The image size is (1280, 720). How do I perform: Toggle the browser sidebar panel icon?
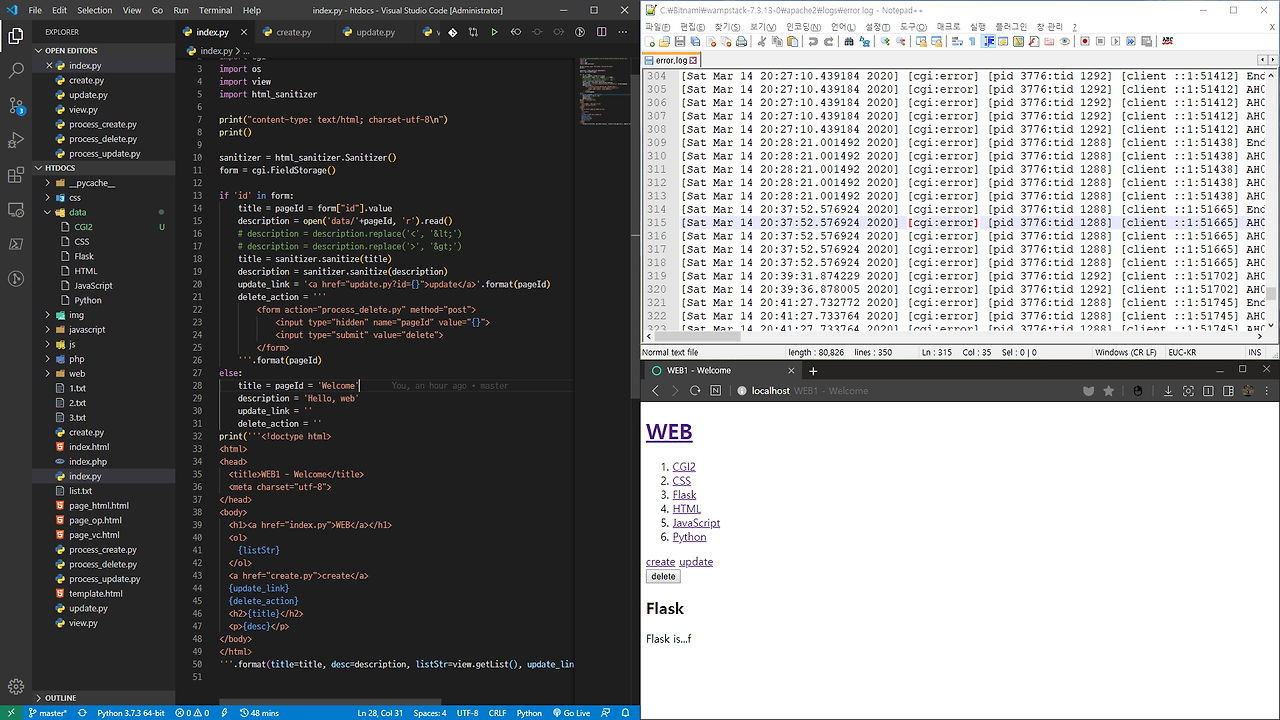click(x=1228, y=391)
